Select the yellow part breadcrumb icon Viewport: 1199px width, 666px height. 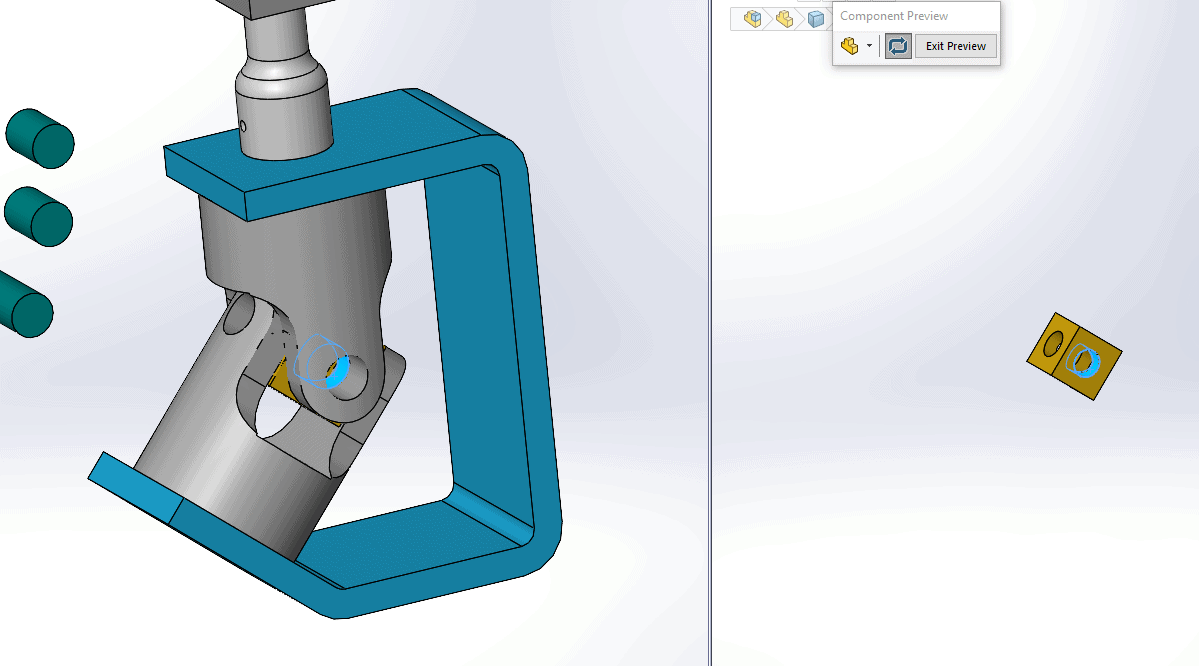point(784,19)
